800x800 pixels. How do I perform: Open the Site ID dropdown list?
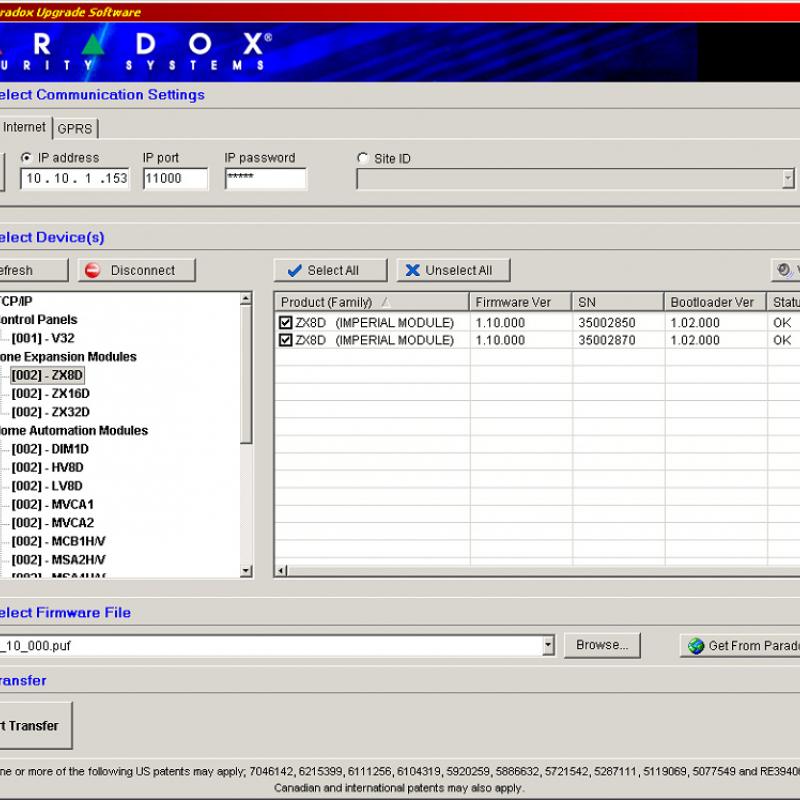point(788,179)
